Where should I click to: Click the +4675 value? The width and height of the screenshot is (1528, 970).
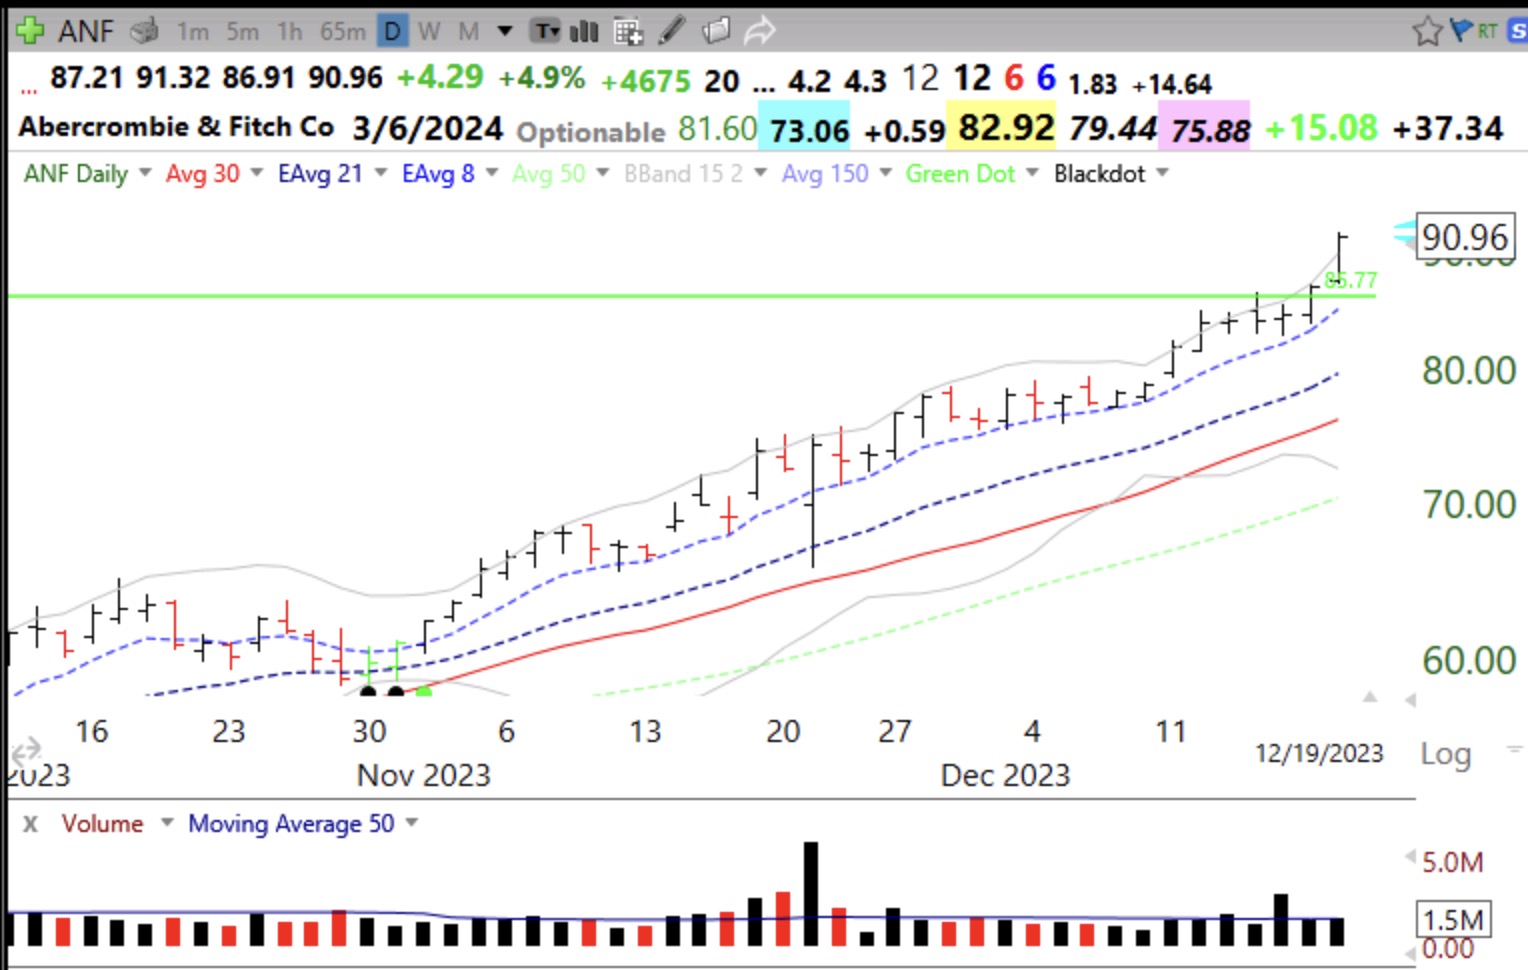(x=645, y=81)
